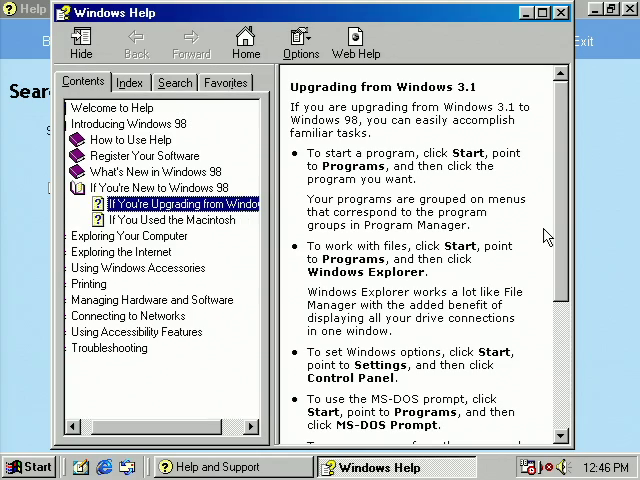Click the Upgrading from Windows 3.1 heading
The height and width of the screenshot is (480, 640).
pyautogui.click(x=383, y=87)
